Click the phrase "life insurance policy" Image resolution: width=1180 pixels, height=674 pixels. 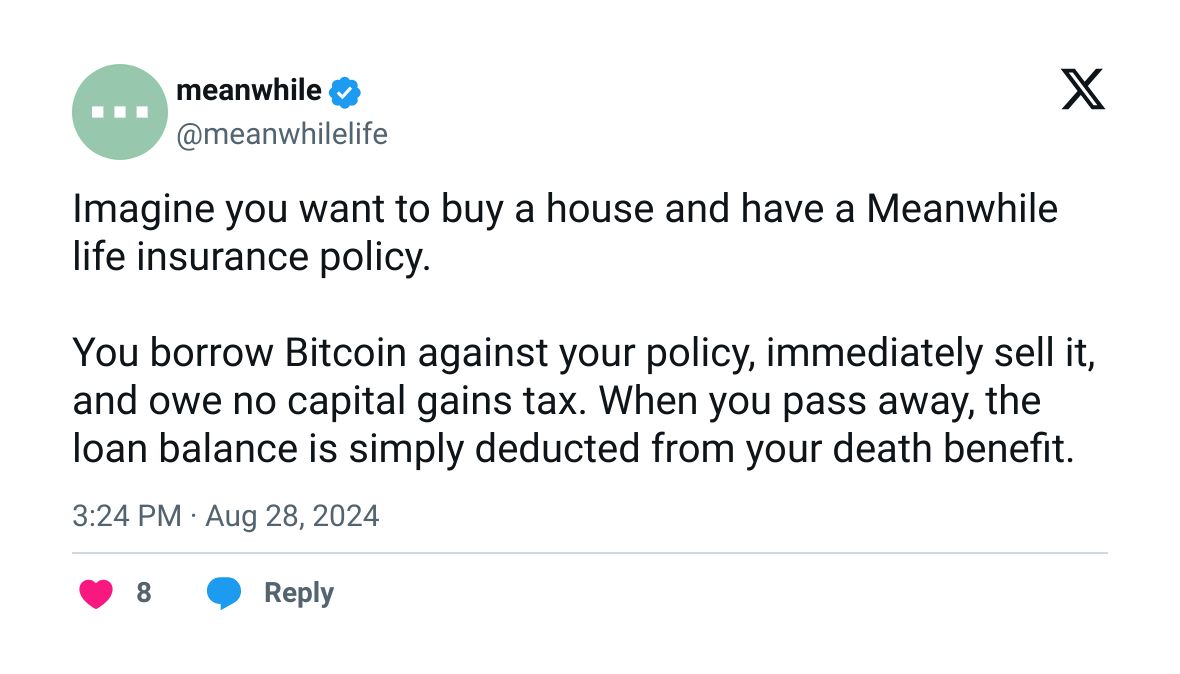[251, 257]
